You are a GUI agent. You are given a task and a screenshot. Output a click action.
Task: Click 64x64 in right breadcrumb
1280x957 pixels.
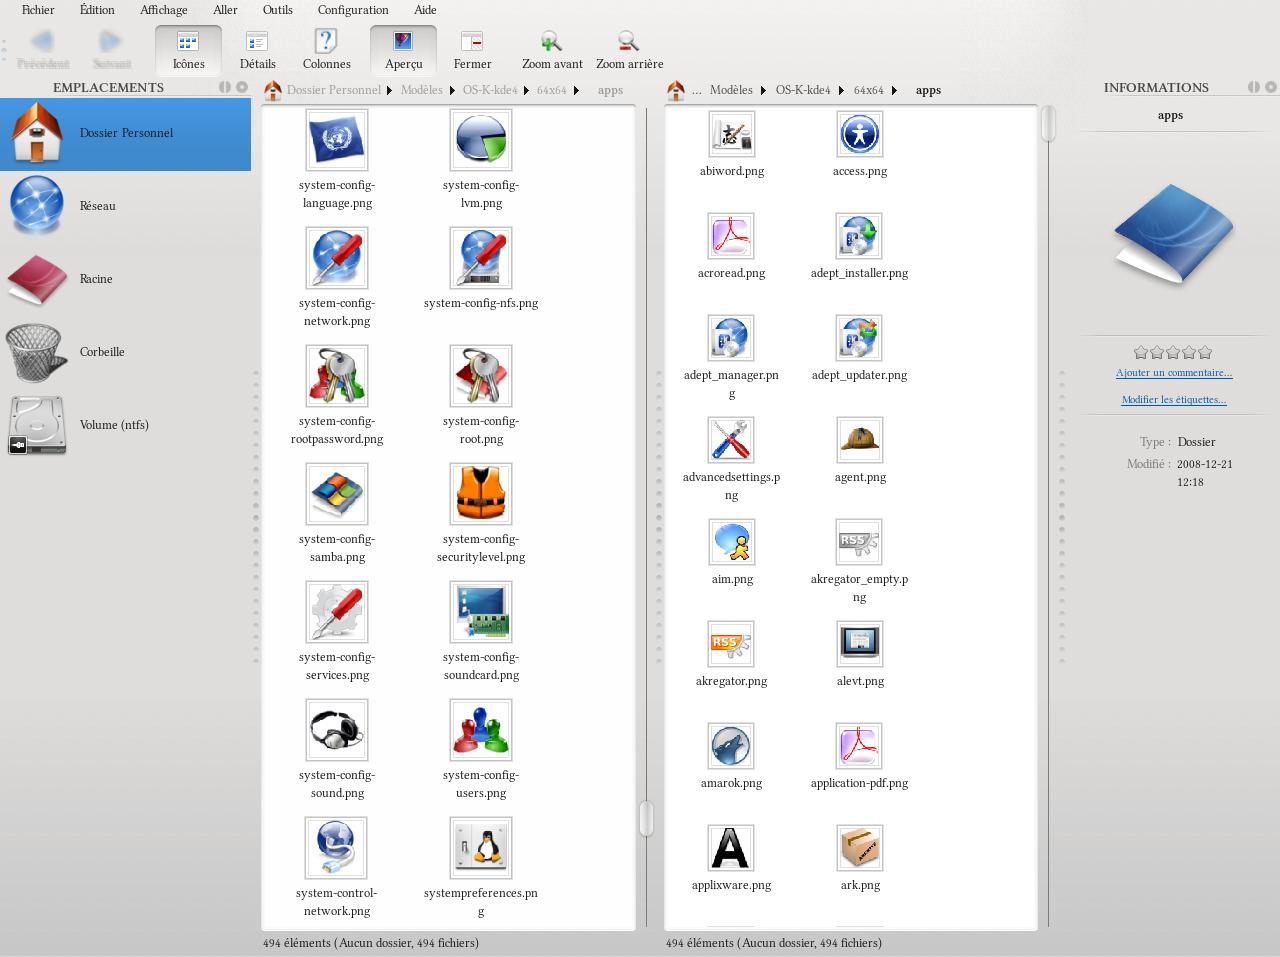(868, 90)
